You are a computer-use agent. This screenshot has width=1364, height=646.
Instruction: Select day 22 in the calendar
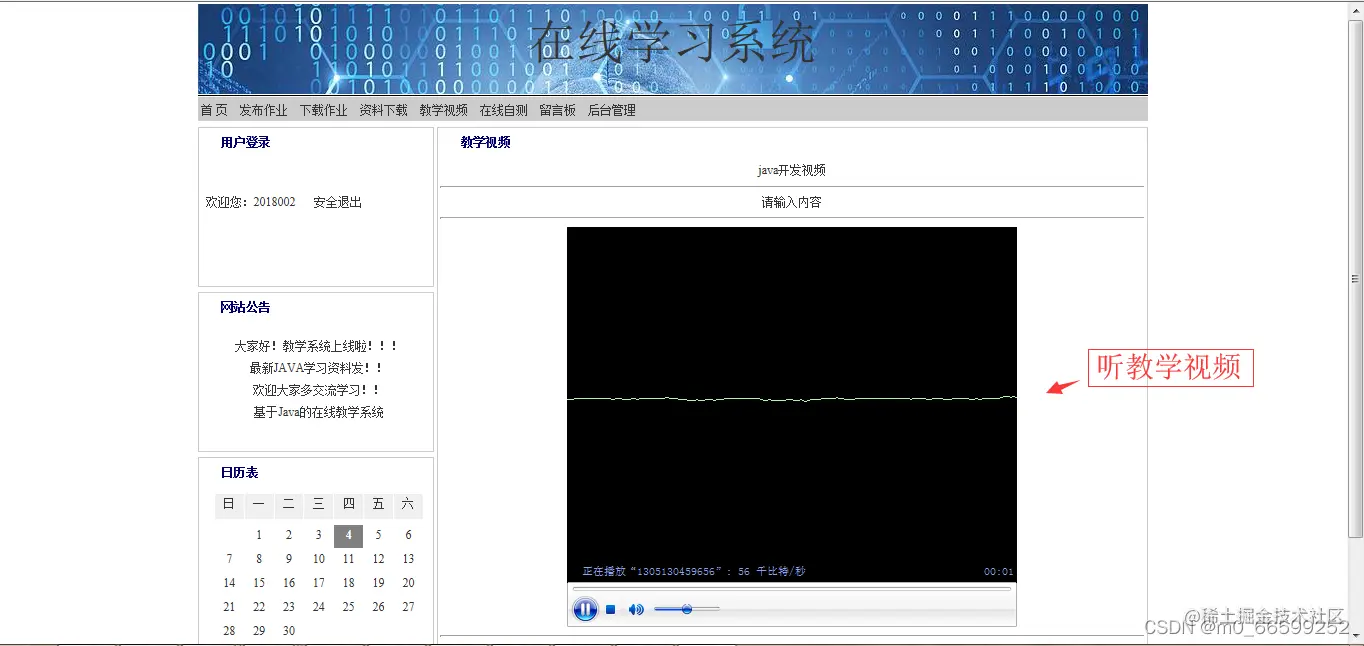259,607
